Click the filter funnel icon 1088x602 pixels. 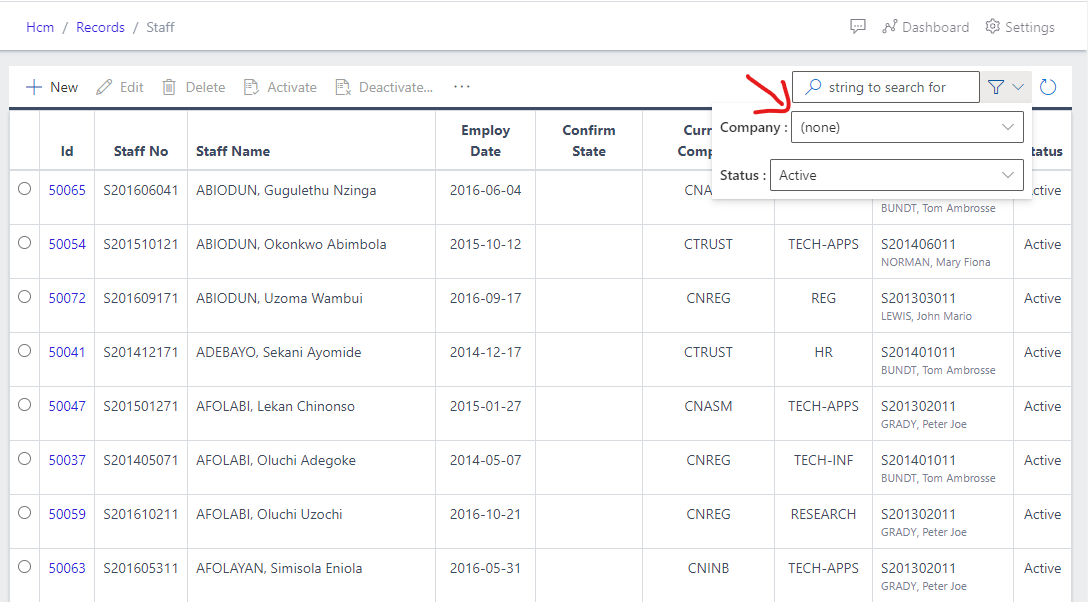[x=996, y=87]
